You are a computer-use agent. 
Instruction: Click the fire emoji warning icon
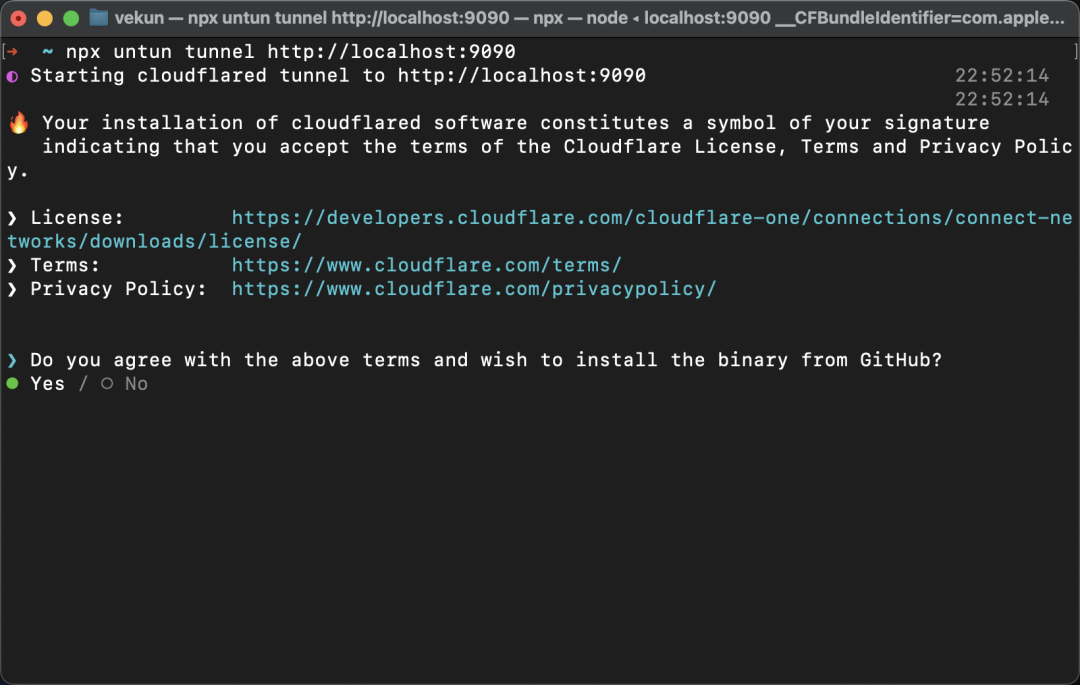(x=19, y=123)
